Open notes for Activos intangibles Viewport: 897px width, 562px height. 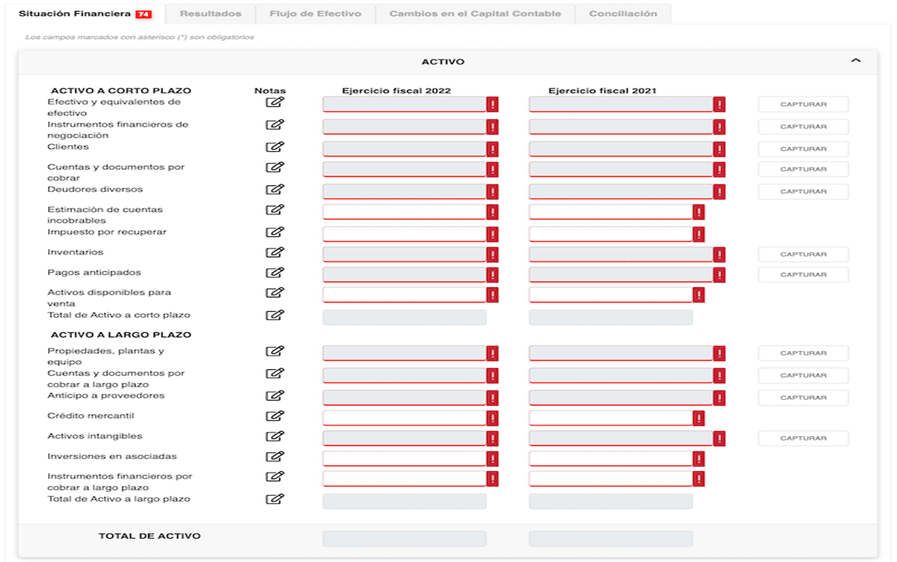[275, 436]
